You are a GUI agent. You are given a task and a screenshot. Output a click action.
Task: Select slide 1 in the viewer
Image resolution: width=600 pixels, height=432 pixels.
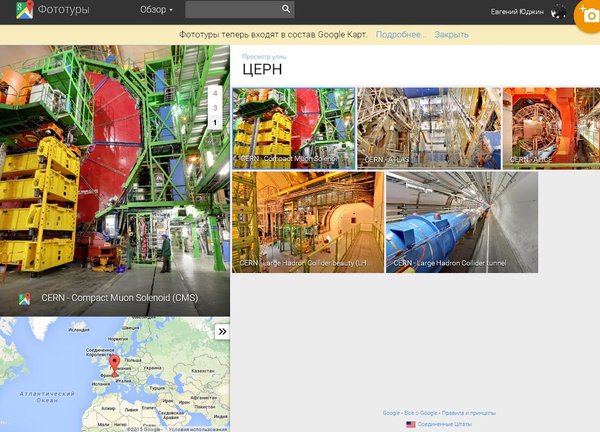coord(214,123)
